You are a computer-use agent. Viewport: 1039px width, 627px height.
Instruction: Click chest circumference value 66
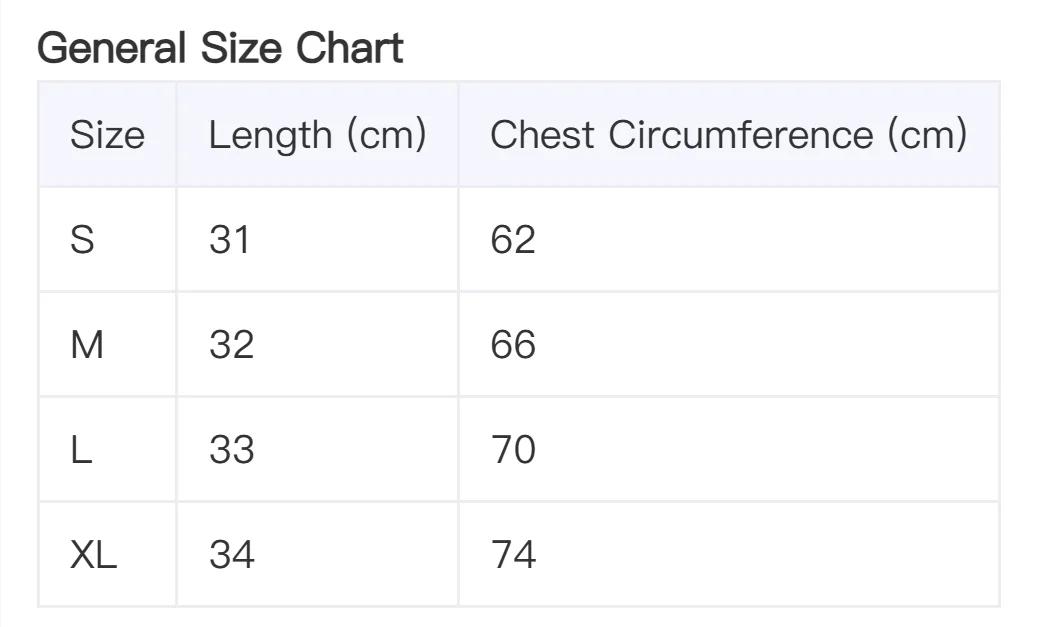(513, 345)
